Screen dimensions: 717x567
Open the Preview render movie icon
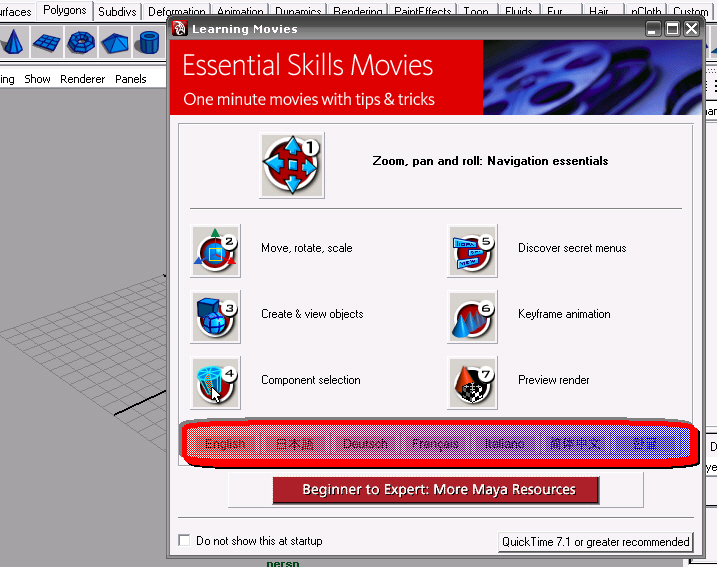[472, 383]
